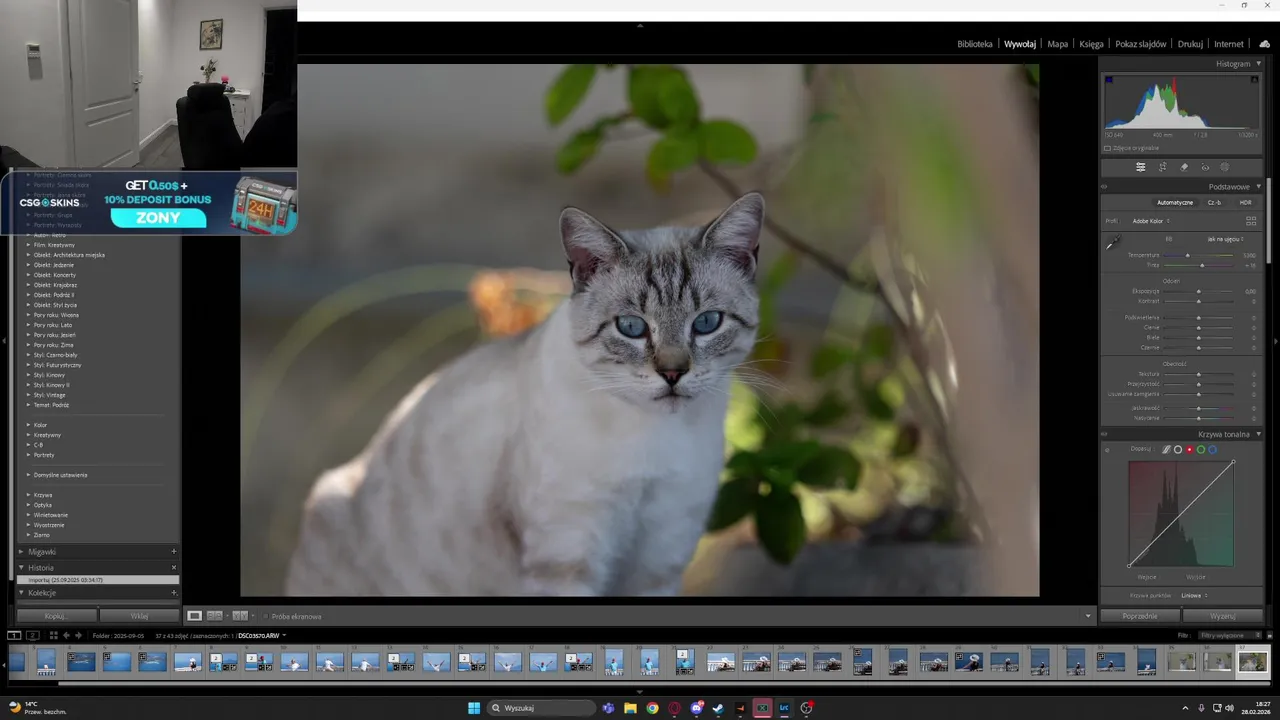
Task: Open the Masking tool
Action: (1225, 167)
